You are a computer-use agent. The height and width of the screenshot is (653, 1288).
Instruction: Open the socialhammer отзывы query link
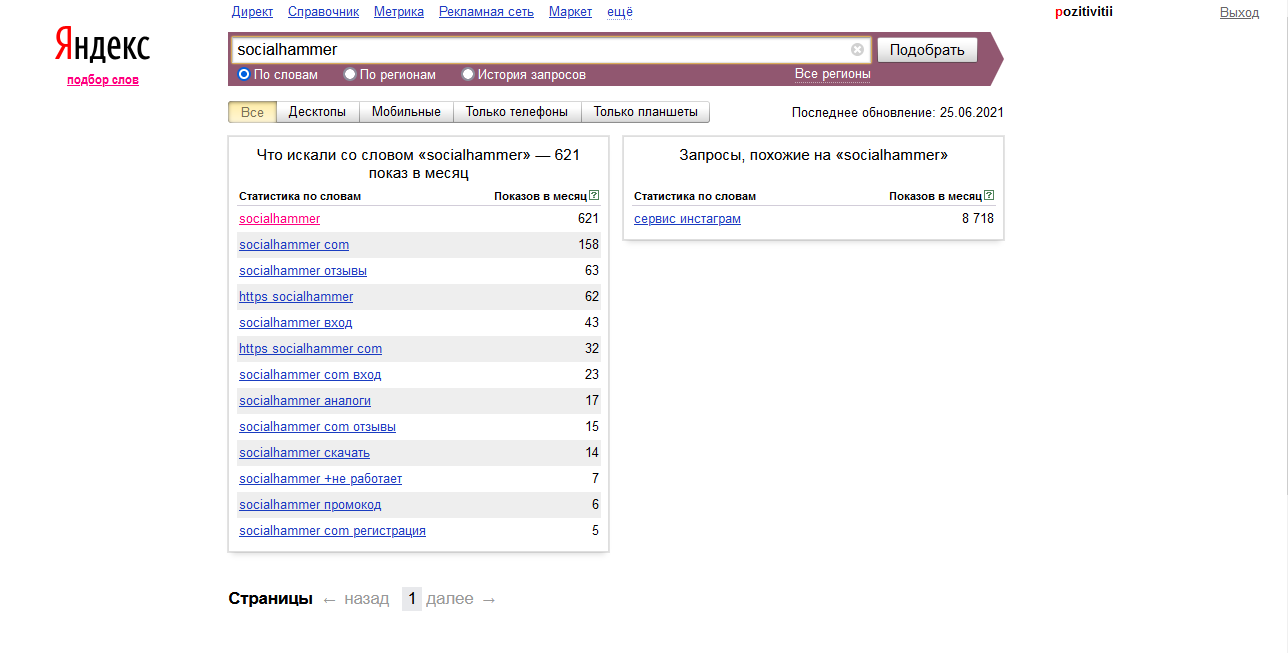tap(303, 271)
